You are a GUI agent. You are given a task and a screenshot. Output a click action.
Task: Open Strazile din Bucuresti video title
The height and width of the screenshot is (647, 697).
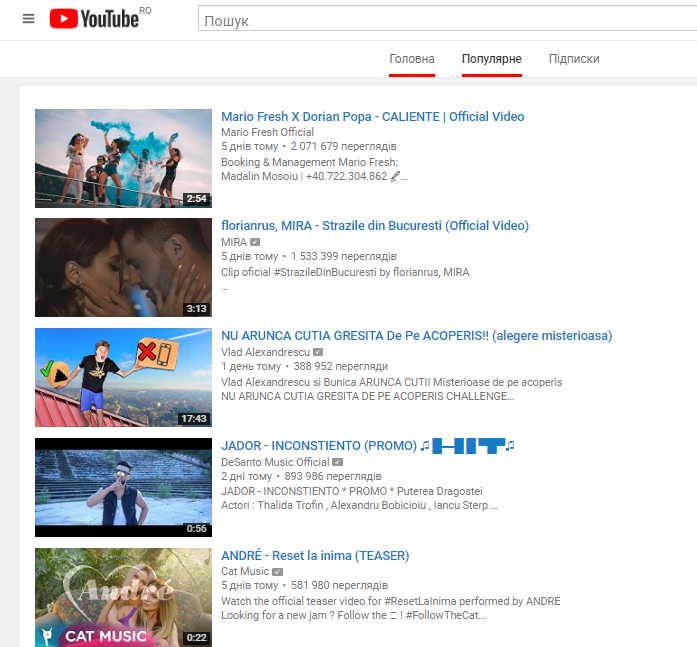375,226
